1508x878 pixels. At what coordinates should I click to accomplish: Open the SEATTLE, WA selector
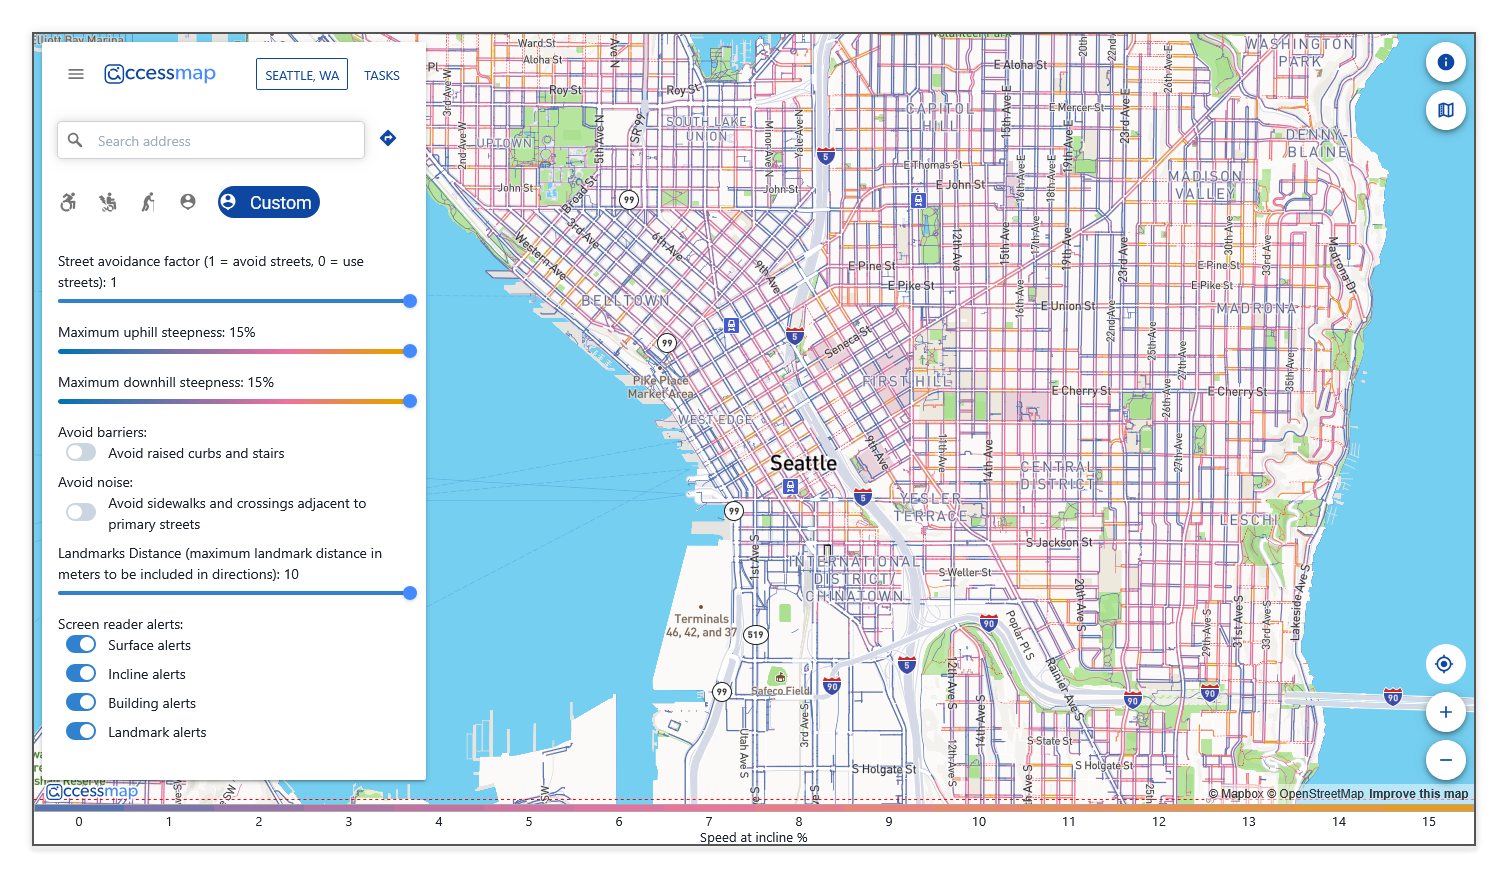pos(302,74)
